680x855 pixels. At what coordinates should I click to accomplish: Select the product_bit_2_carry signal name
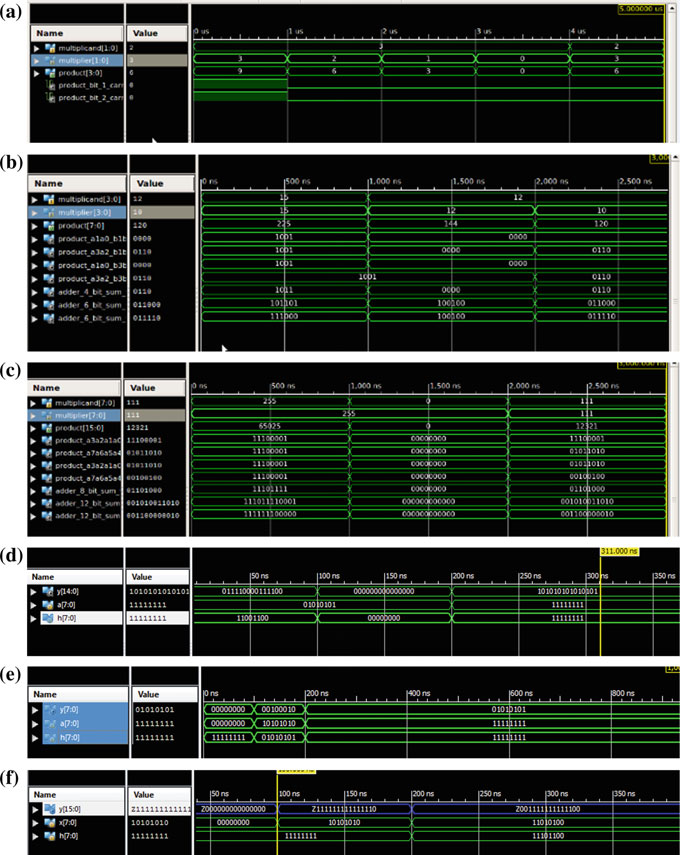pos(90,99)
